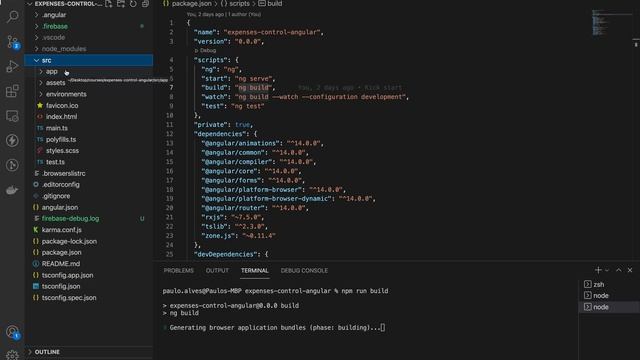The height and width of the screenshot is (360, 640).
Task: Switch to the TERMINAL tab
Action: pos(255,271)
